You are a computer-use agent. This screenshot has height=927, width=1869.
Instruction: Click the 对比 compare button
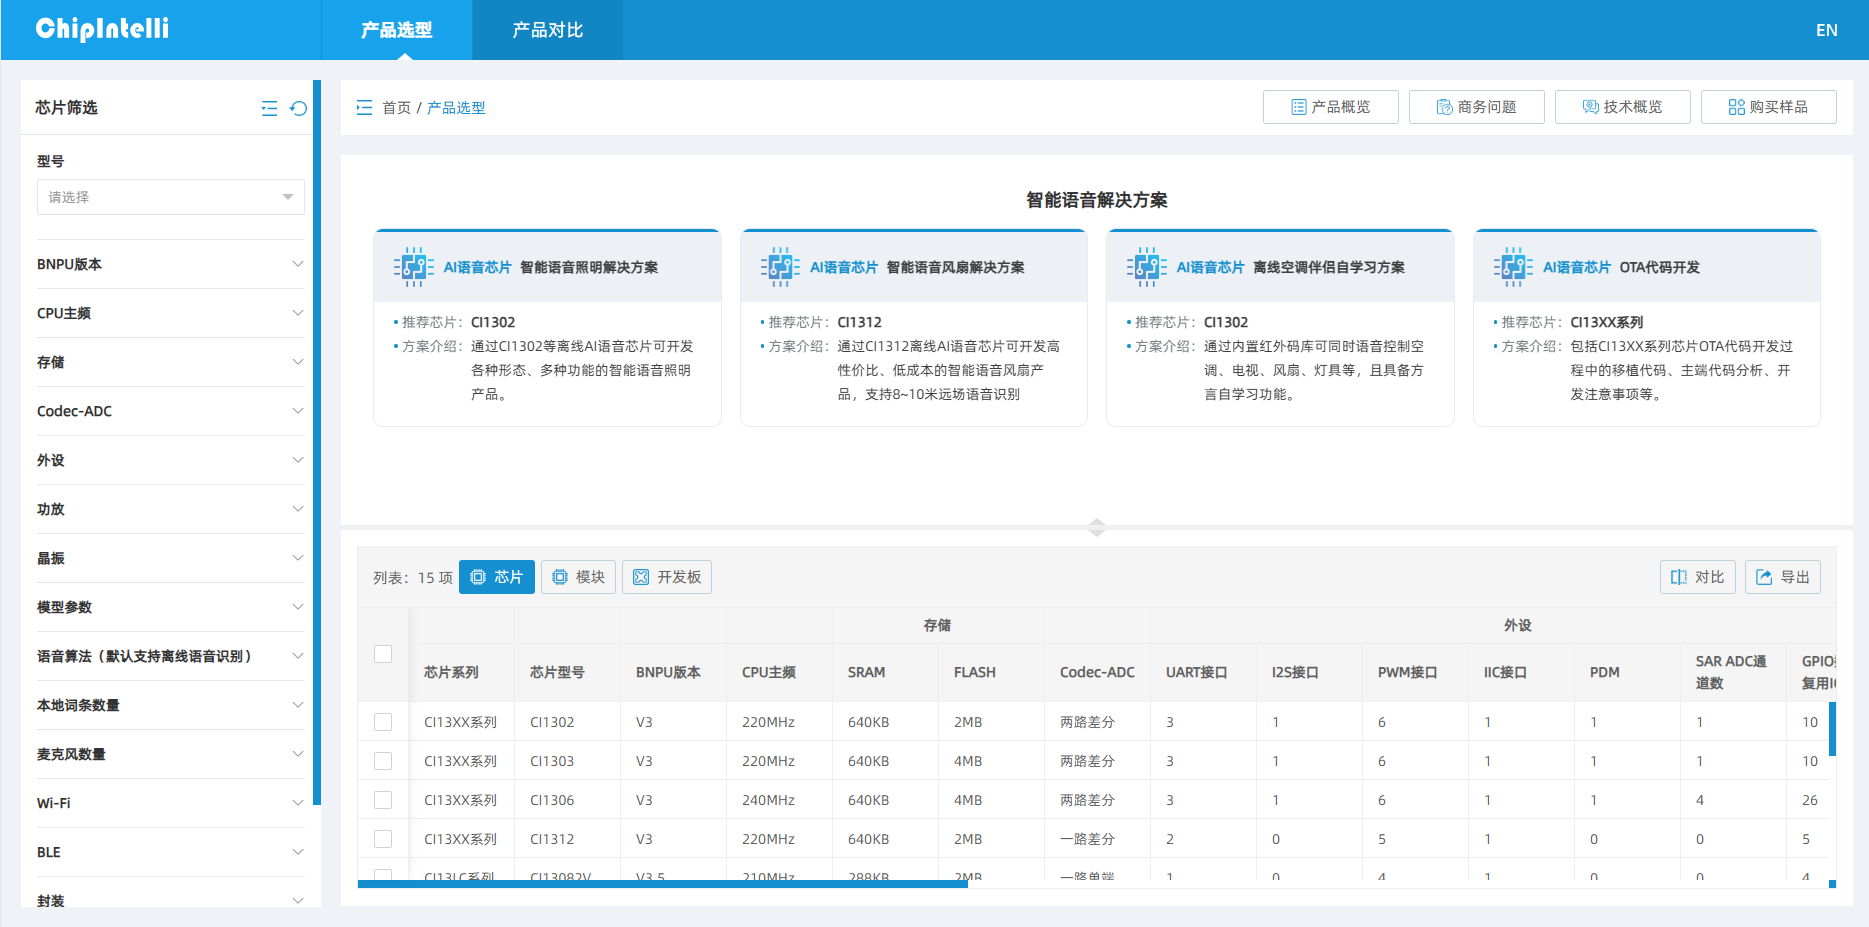pyautogui.click(x=1697, y=577)
